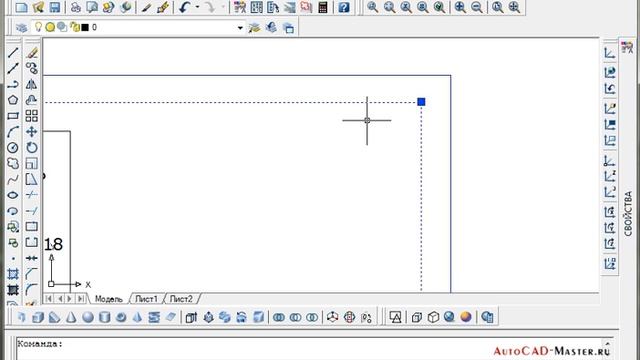Viewport: 640px width, 360px height.
Task: Go to previous layout tab arrow
Action: tap(60, 299)
